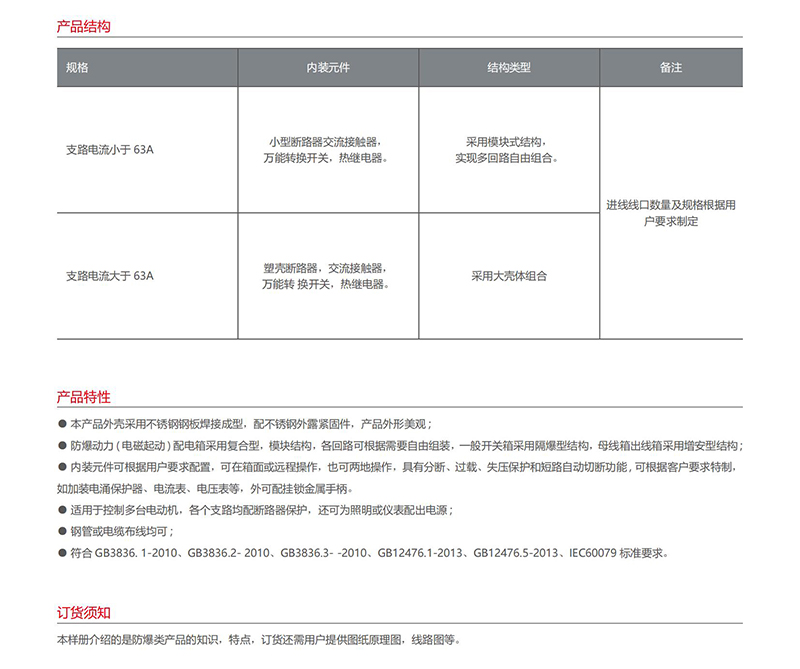Select the 支路电流大于 63A cell
The image size is (800, 669).
pyautogui.click(x=110, y=276)
